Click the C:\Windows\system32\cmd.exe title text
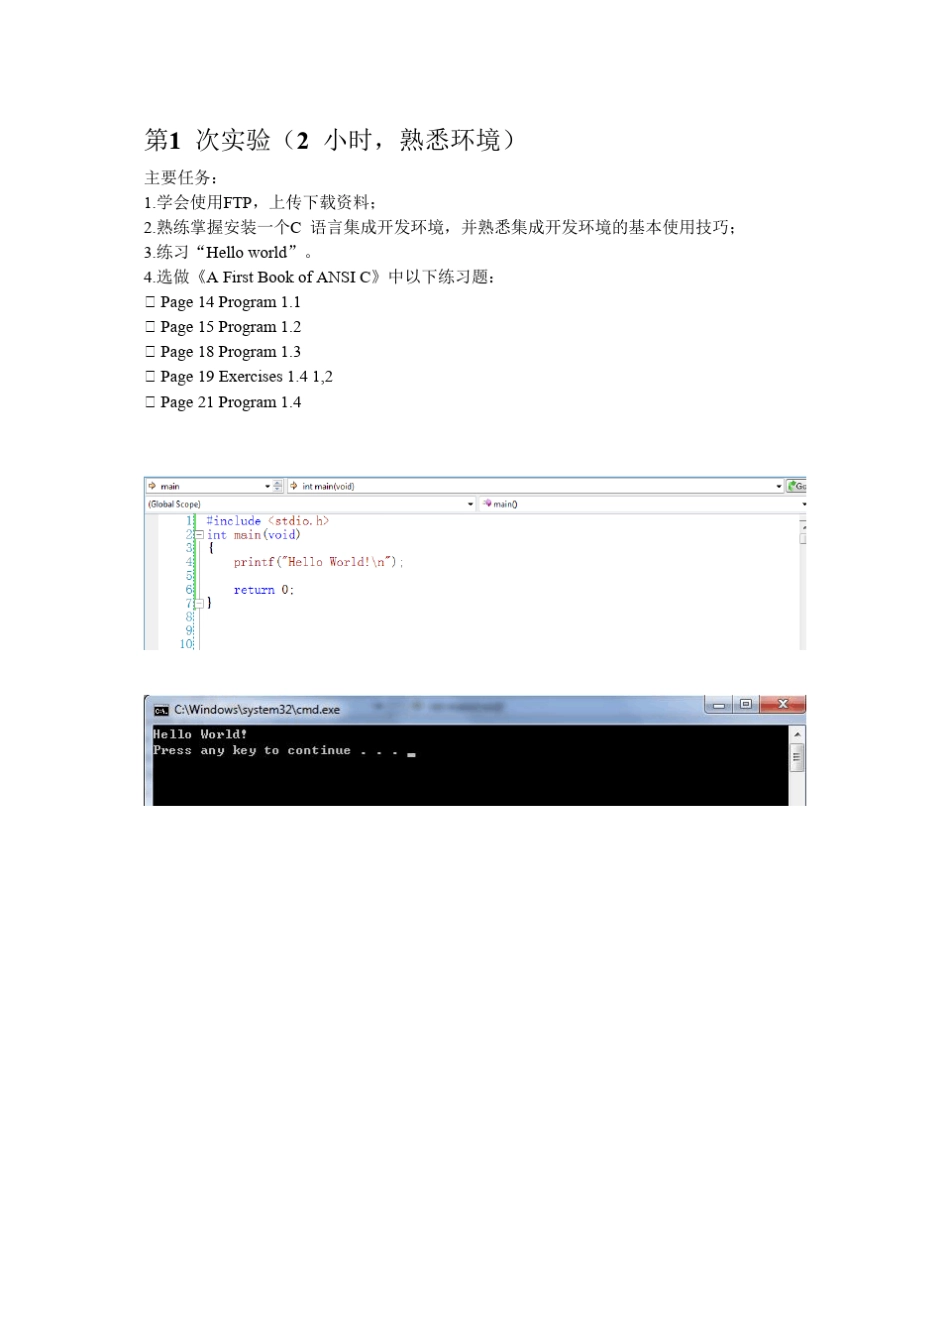The width and height of the screenshot is (950, 1344). coord(257,710)
